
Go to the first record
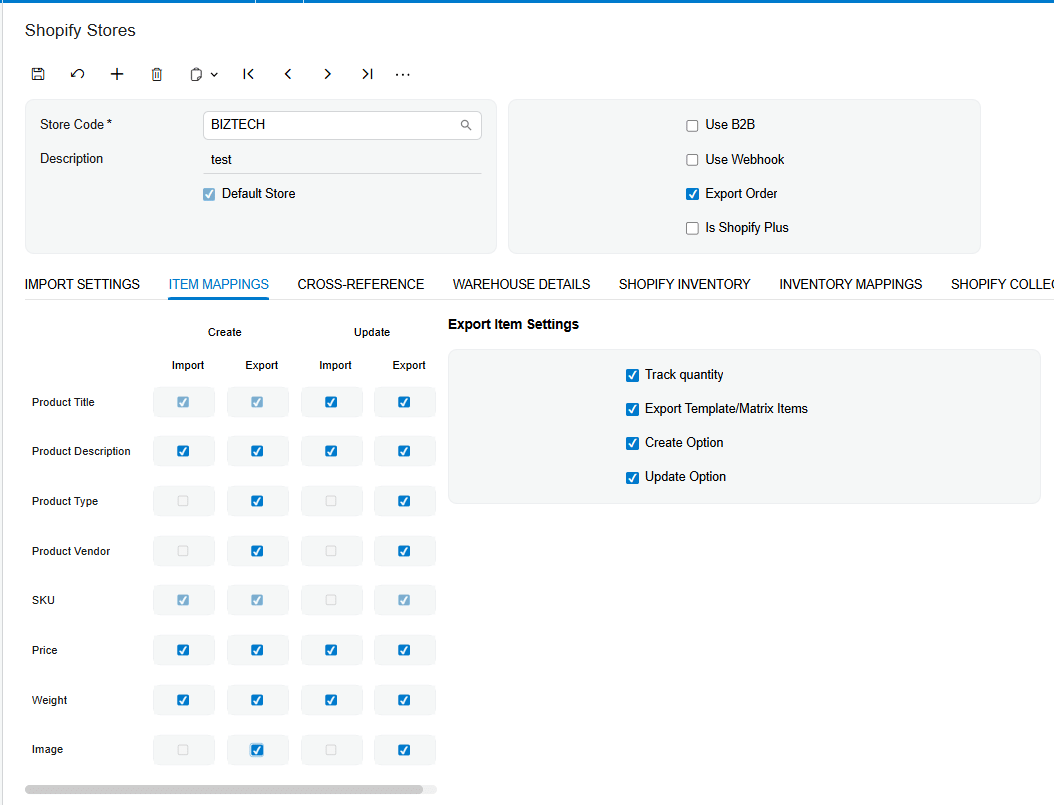pos(249,74)
